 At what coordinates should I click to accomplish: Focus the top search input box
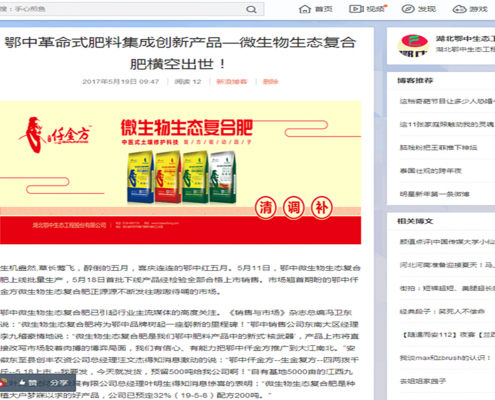(122, 9)
